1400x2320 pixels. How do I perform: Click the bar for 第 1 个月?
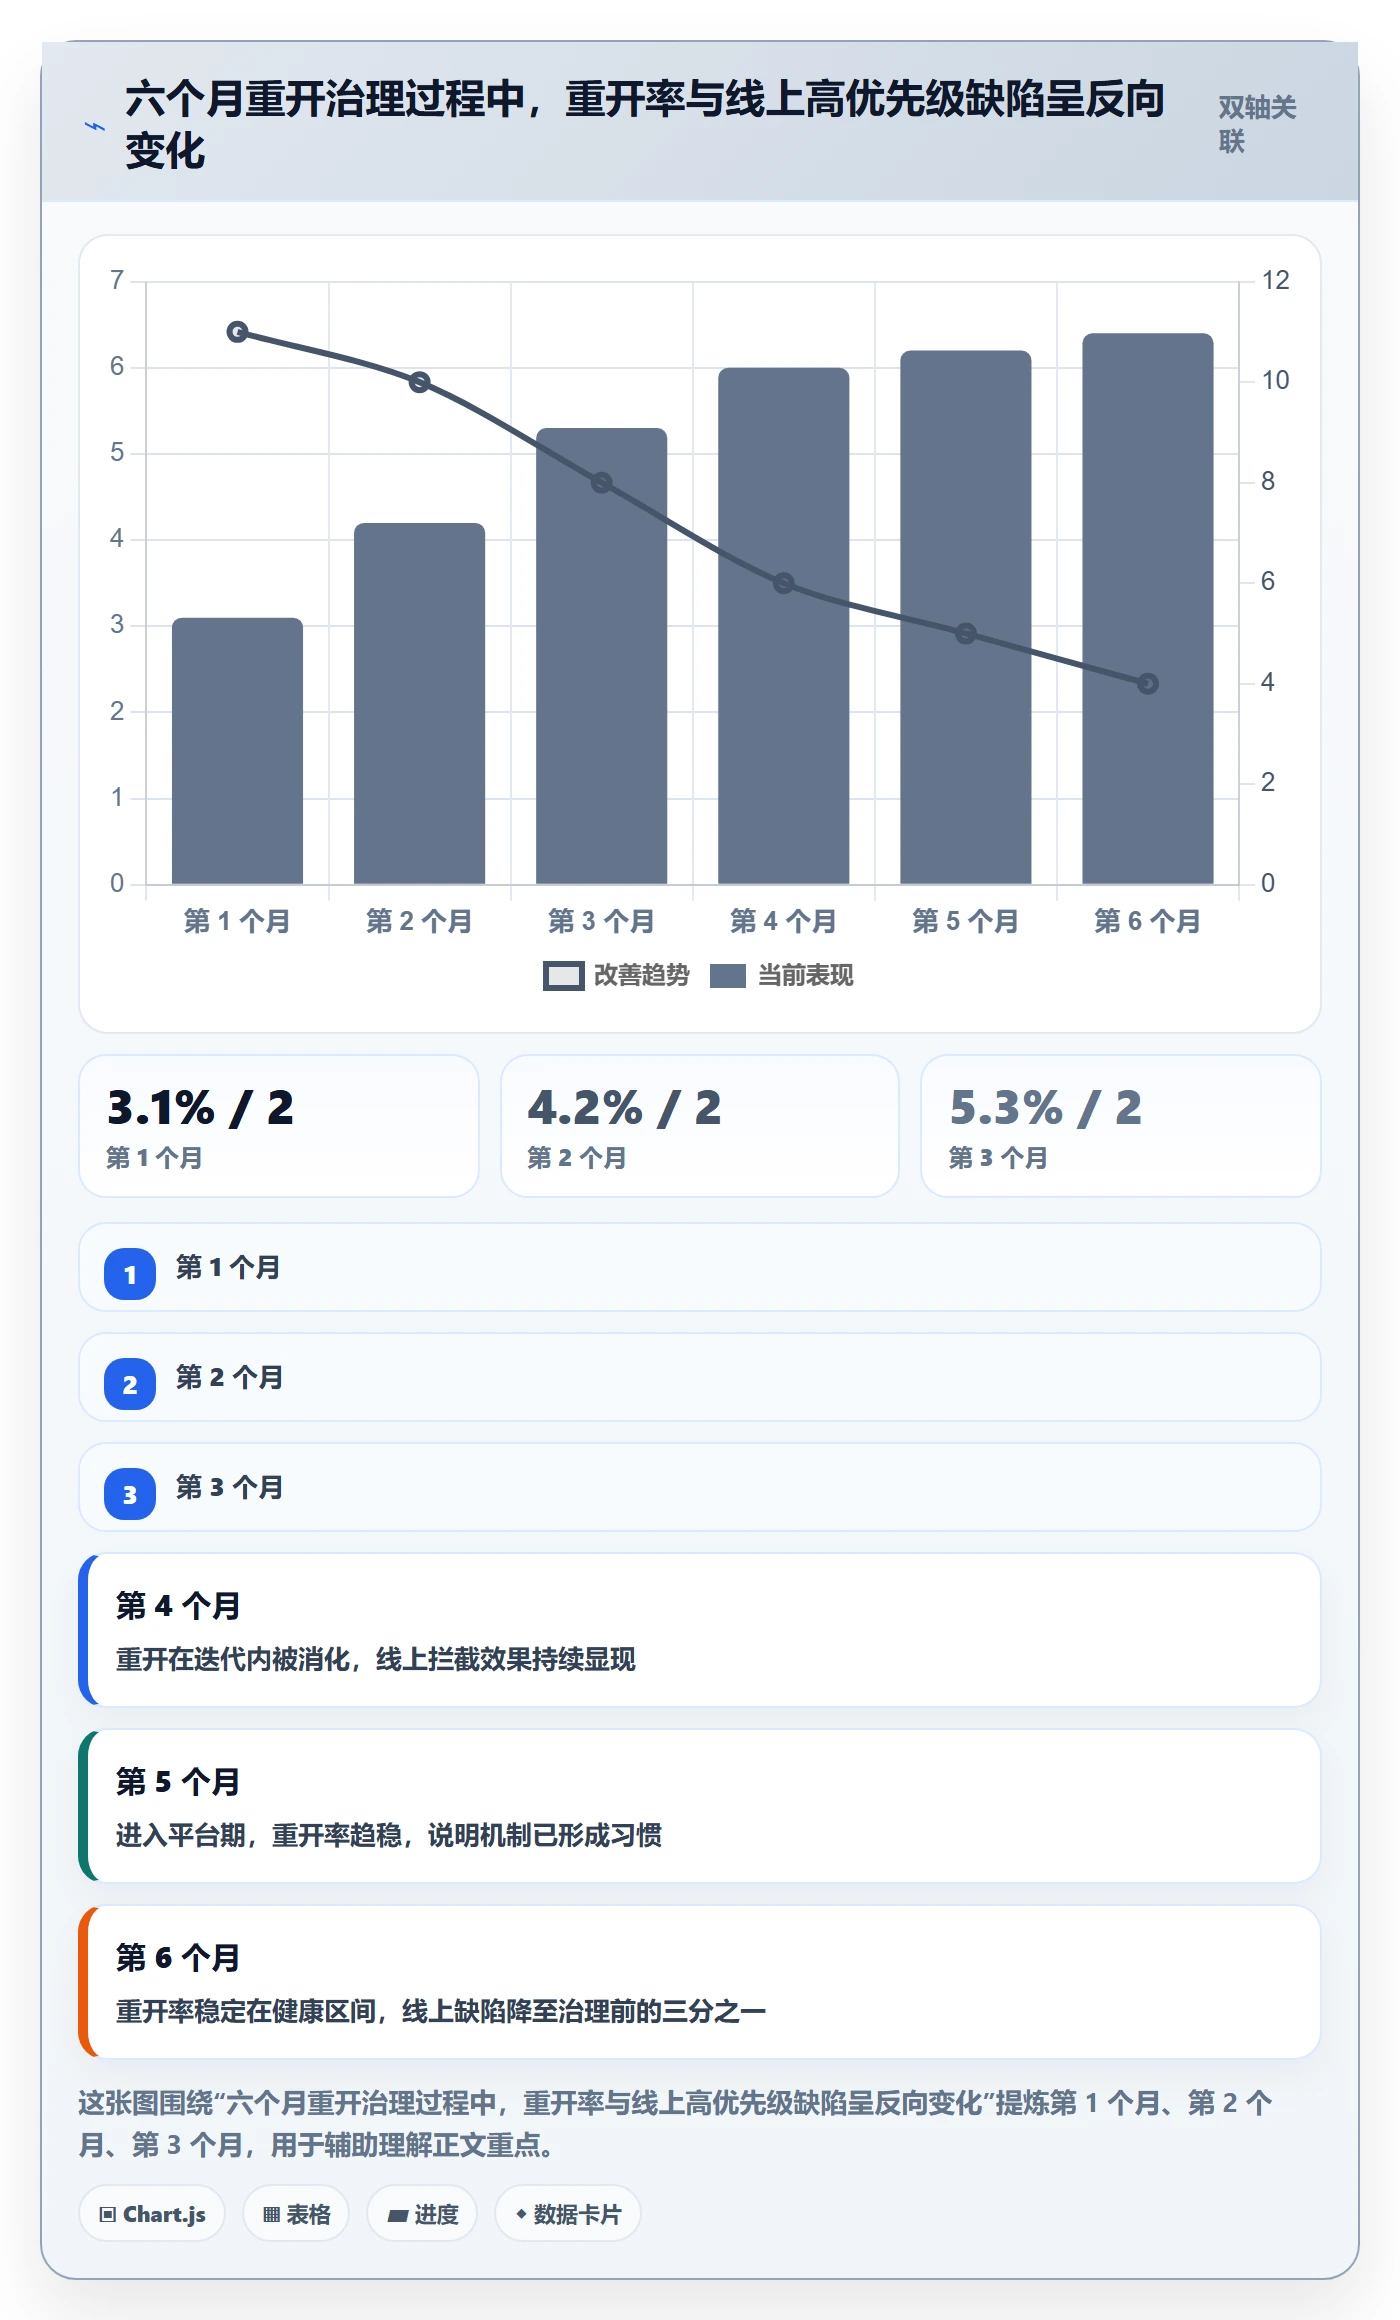[237, 751]
